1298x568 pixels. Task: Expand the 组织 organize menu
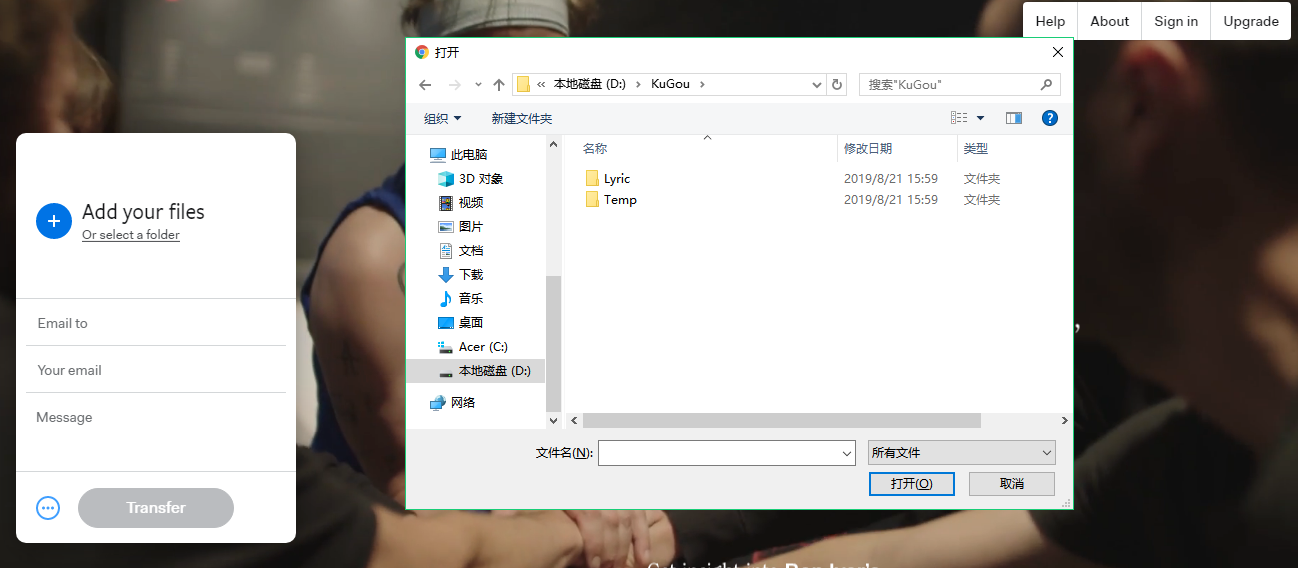click(x=442, y=118)
